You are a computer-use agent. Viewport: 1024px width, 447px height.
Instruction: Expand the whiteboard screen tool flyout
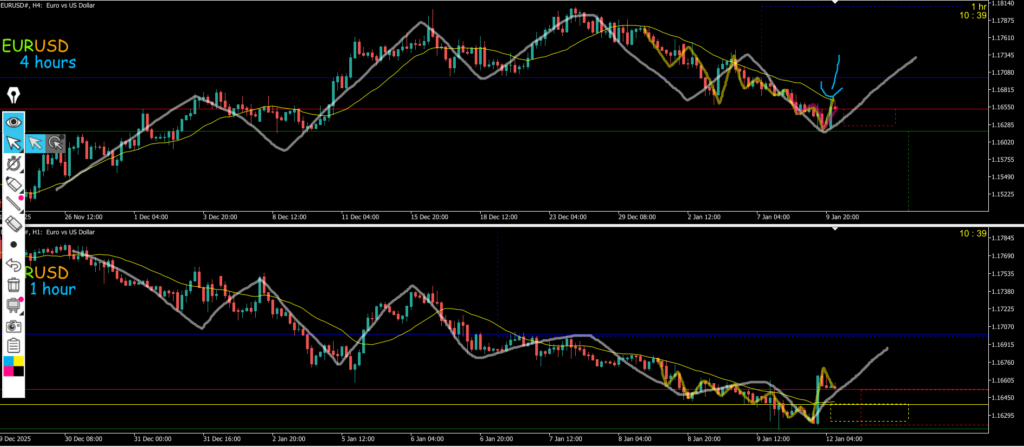pyautogui.click(x=13, y=304)
